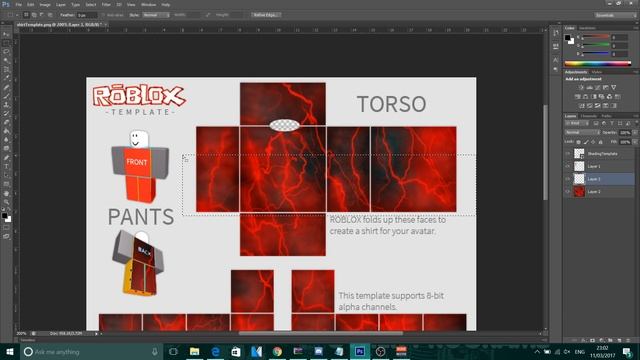Viewport: 640px width, 360px height.
Task: Select the Paint Bucket tool
Action: (6, 131)
